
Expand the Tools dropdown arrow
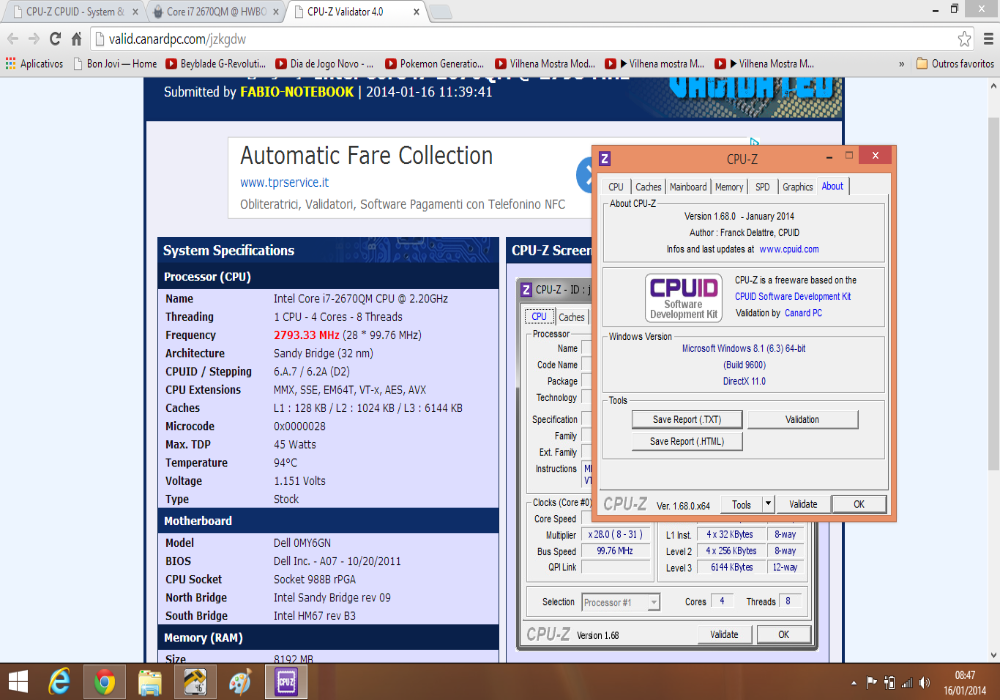[768, 504]
